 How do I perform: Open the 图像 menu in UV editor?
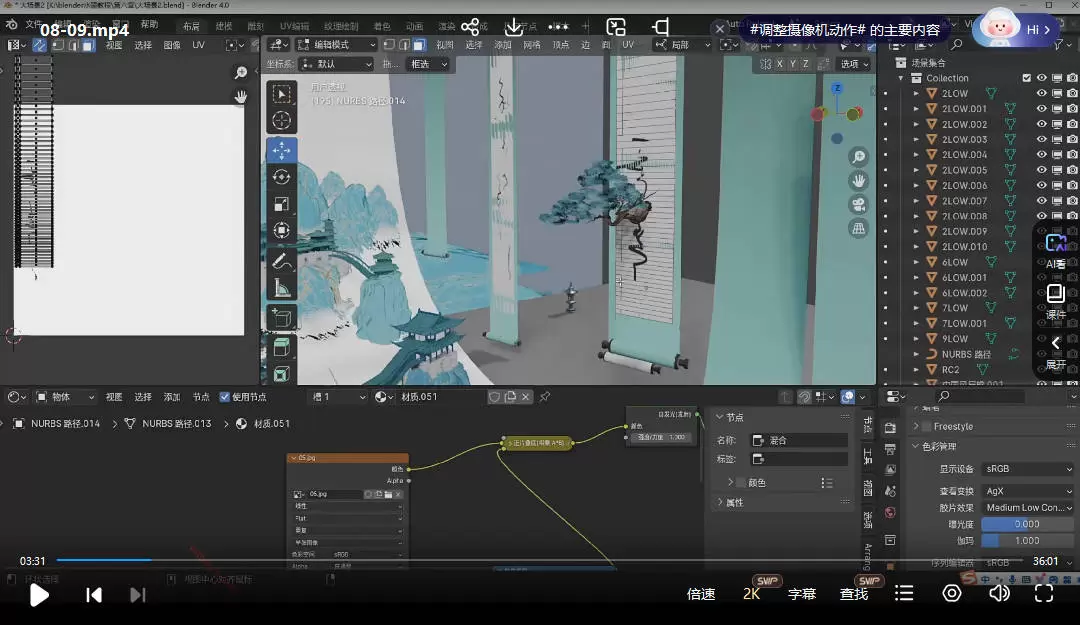coord(172,45)
